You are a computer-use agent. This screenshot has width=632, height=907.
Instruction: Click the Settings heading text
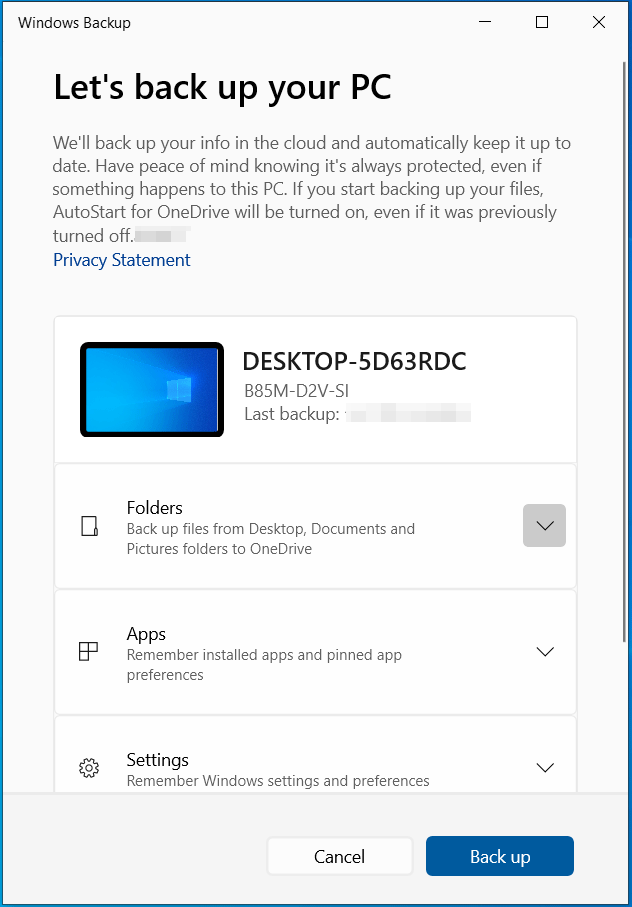pos(157,760)
